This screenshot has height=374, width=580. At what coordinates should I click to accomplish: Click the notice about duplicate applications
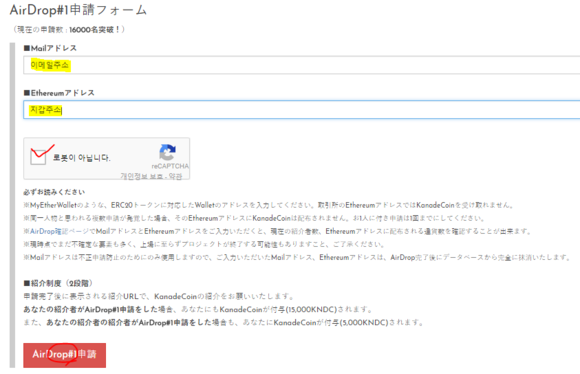tap(254, 218)
